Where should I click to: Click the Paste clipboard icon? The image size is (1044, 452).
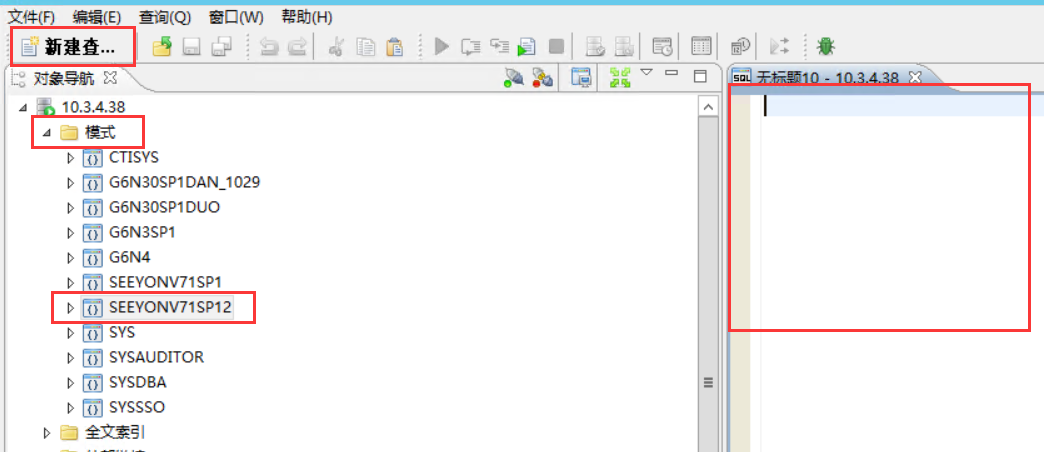395,47
